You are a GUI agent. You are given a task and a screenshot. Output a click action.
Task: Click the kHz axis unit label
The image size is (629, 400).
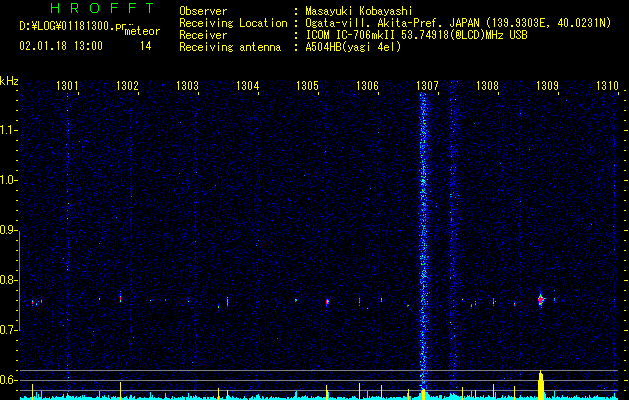(9, 81)
